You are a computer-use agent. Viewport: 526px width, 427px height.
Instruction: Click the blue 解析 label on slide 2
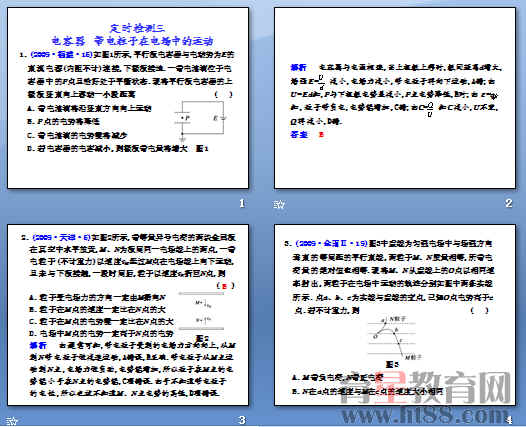tap(299, 67)
